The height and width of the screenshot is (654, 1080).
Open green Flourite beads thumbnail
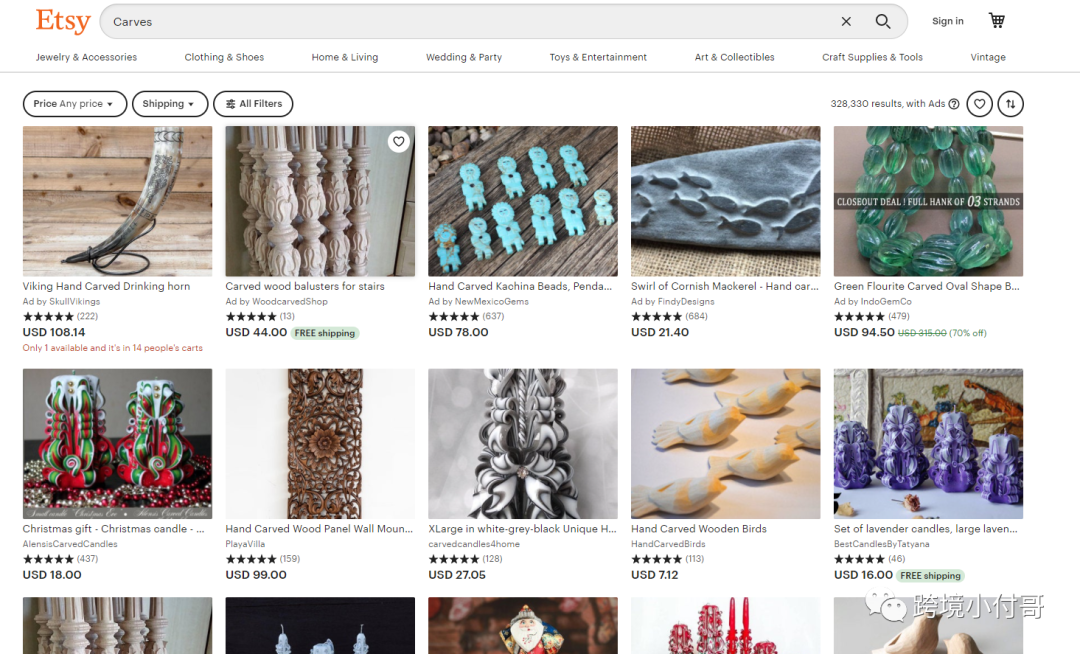pos(928,201)
